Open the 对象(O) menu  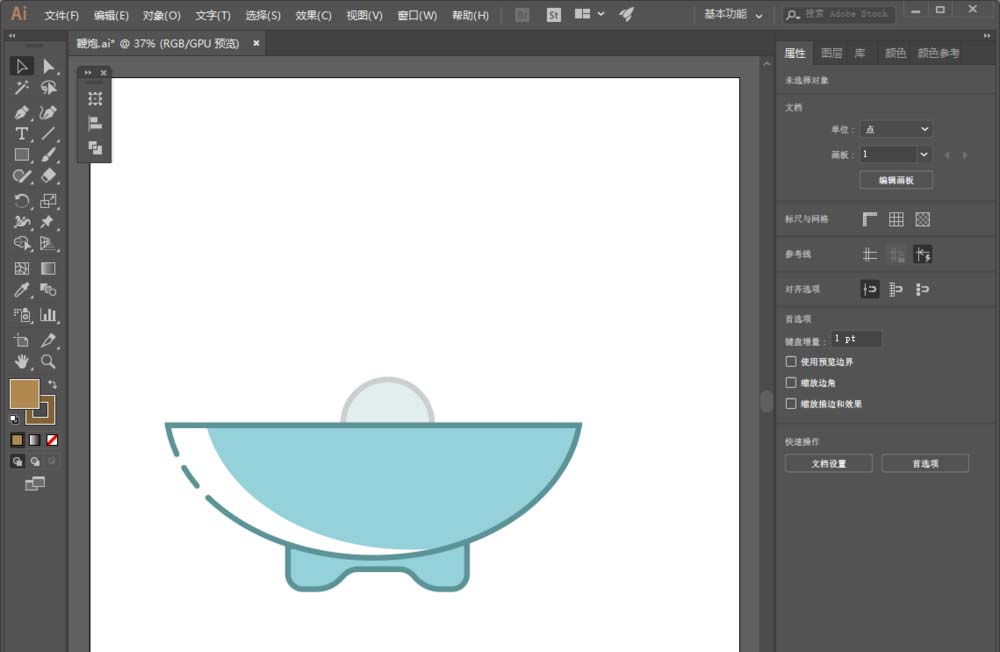(161, 15)
